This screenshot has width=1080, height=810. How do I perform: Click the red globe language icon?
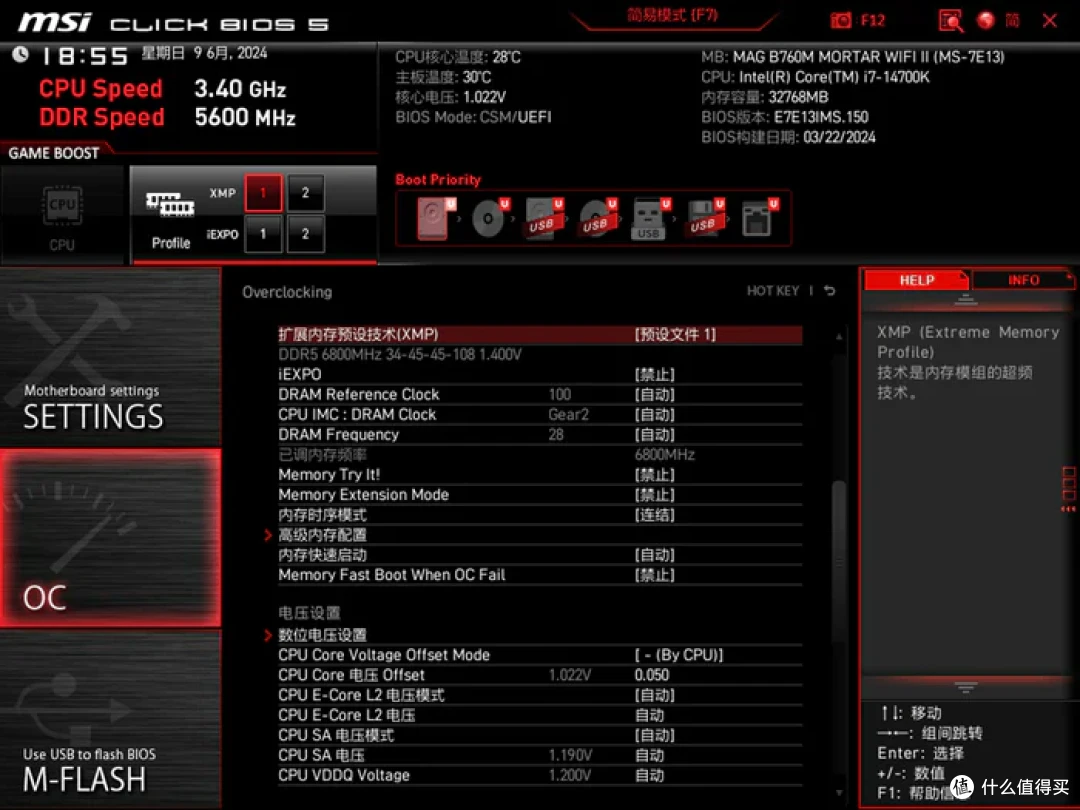coord(986,21)
